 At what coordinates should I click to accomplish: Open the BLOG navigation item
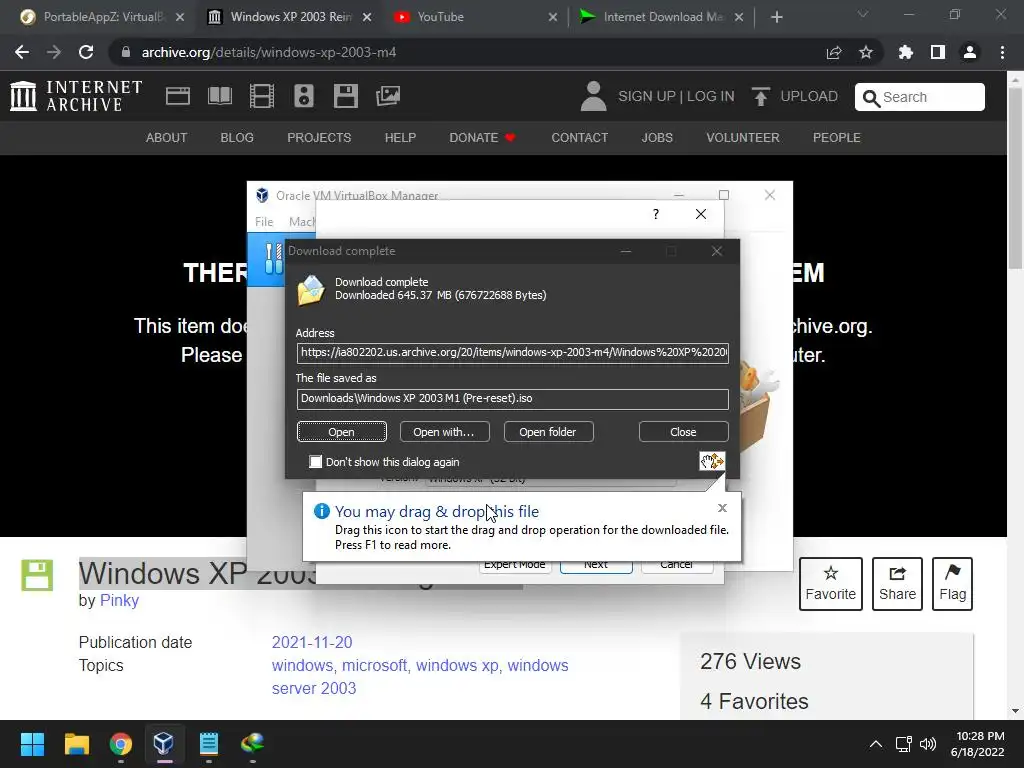tap(237, 138)
